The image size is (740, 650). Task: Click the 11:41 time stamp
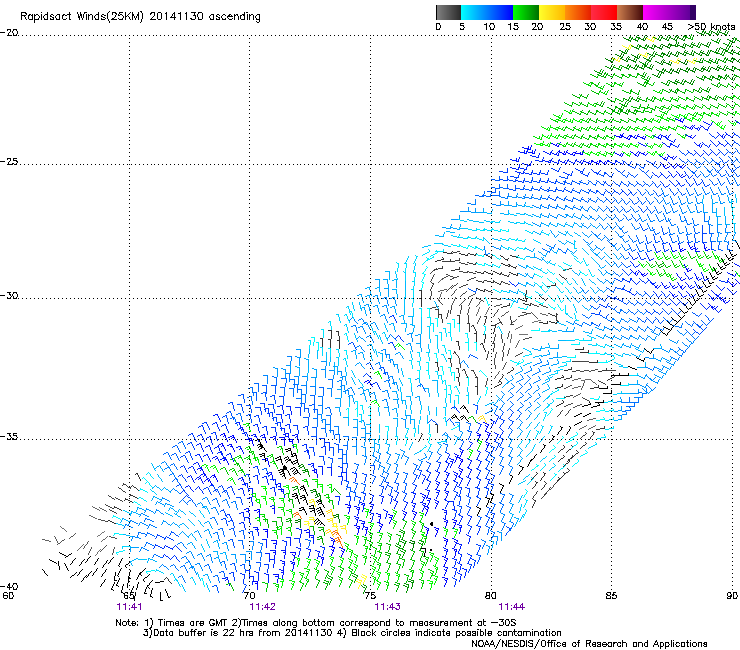(x=129, y=607)
